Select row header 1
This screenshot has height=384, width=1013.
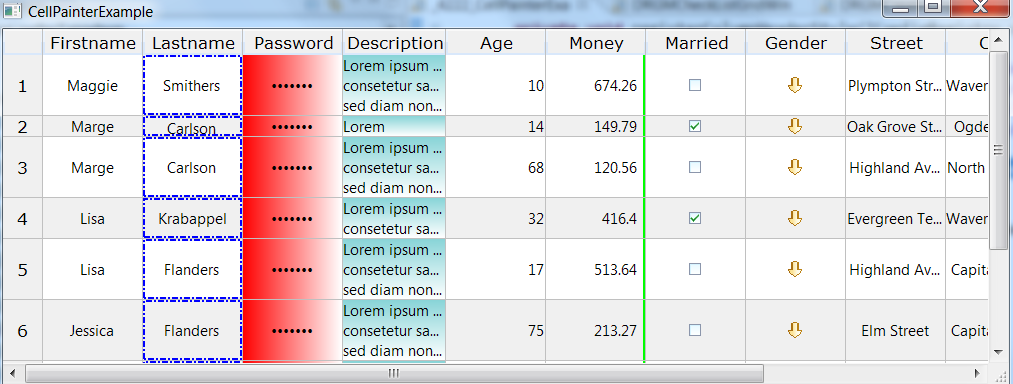23,85
